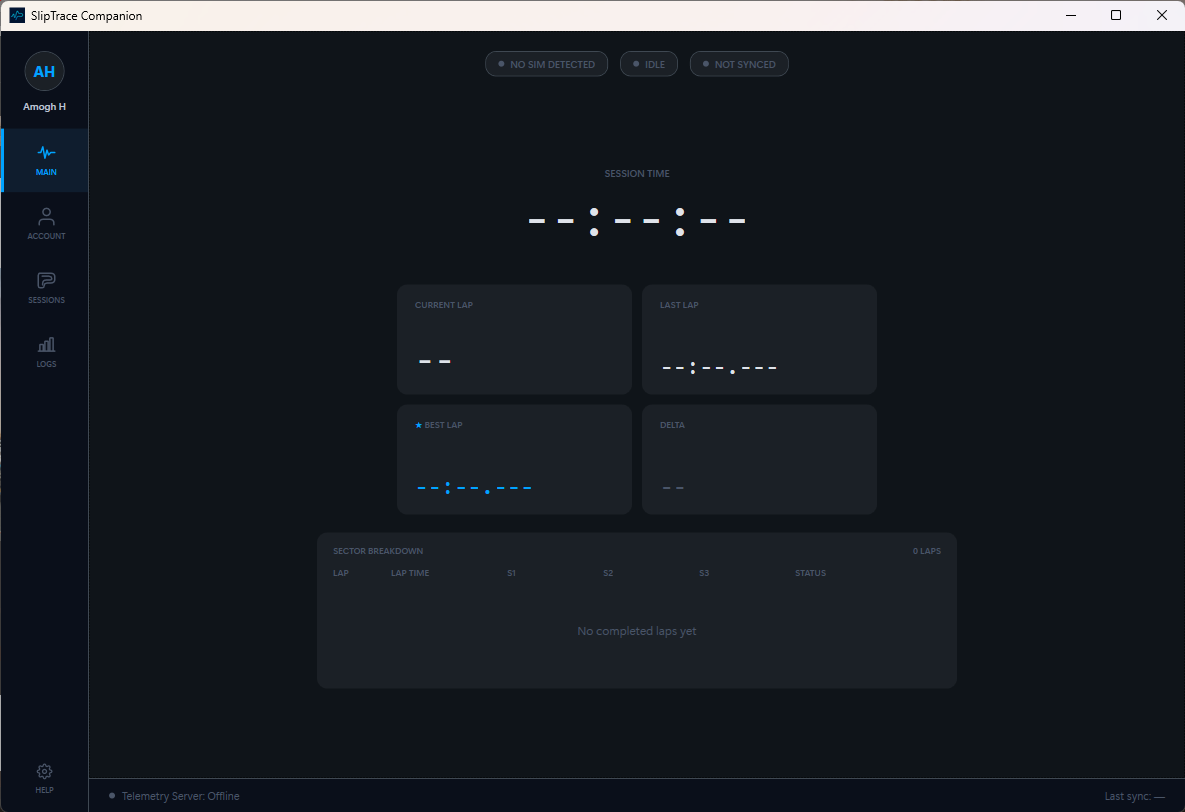
Task: Click the LAP TIME column header
Action: coord(410,573)
